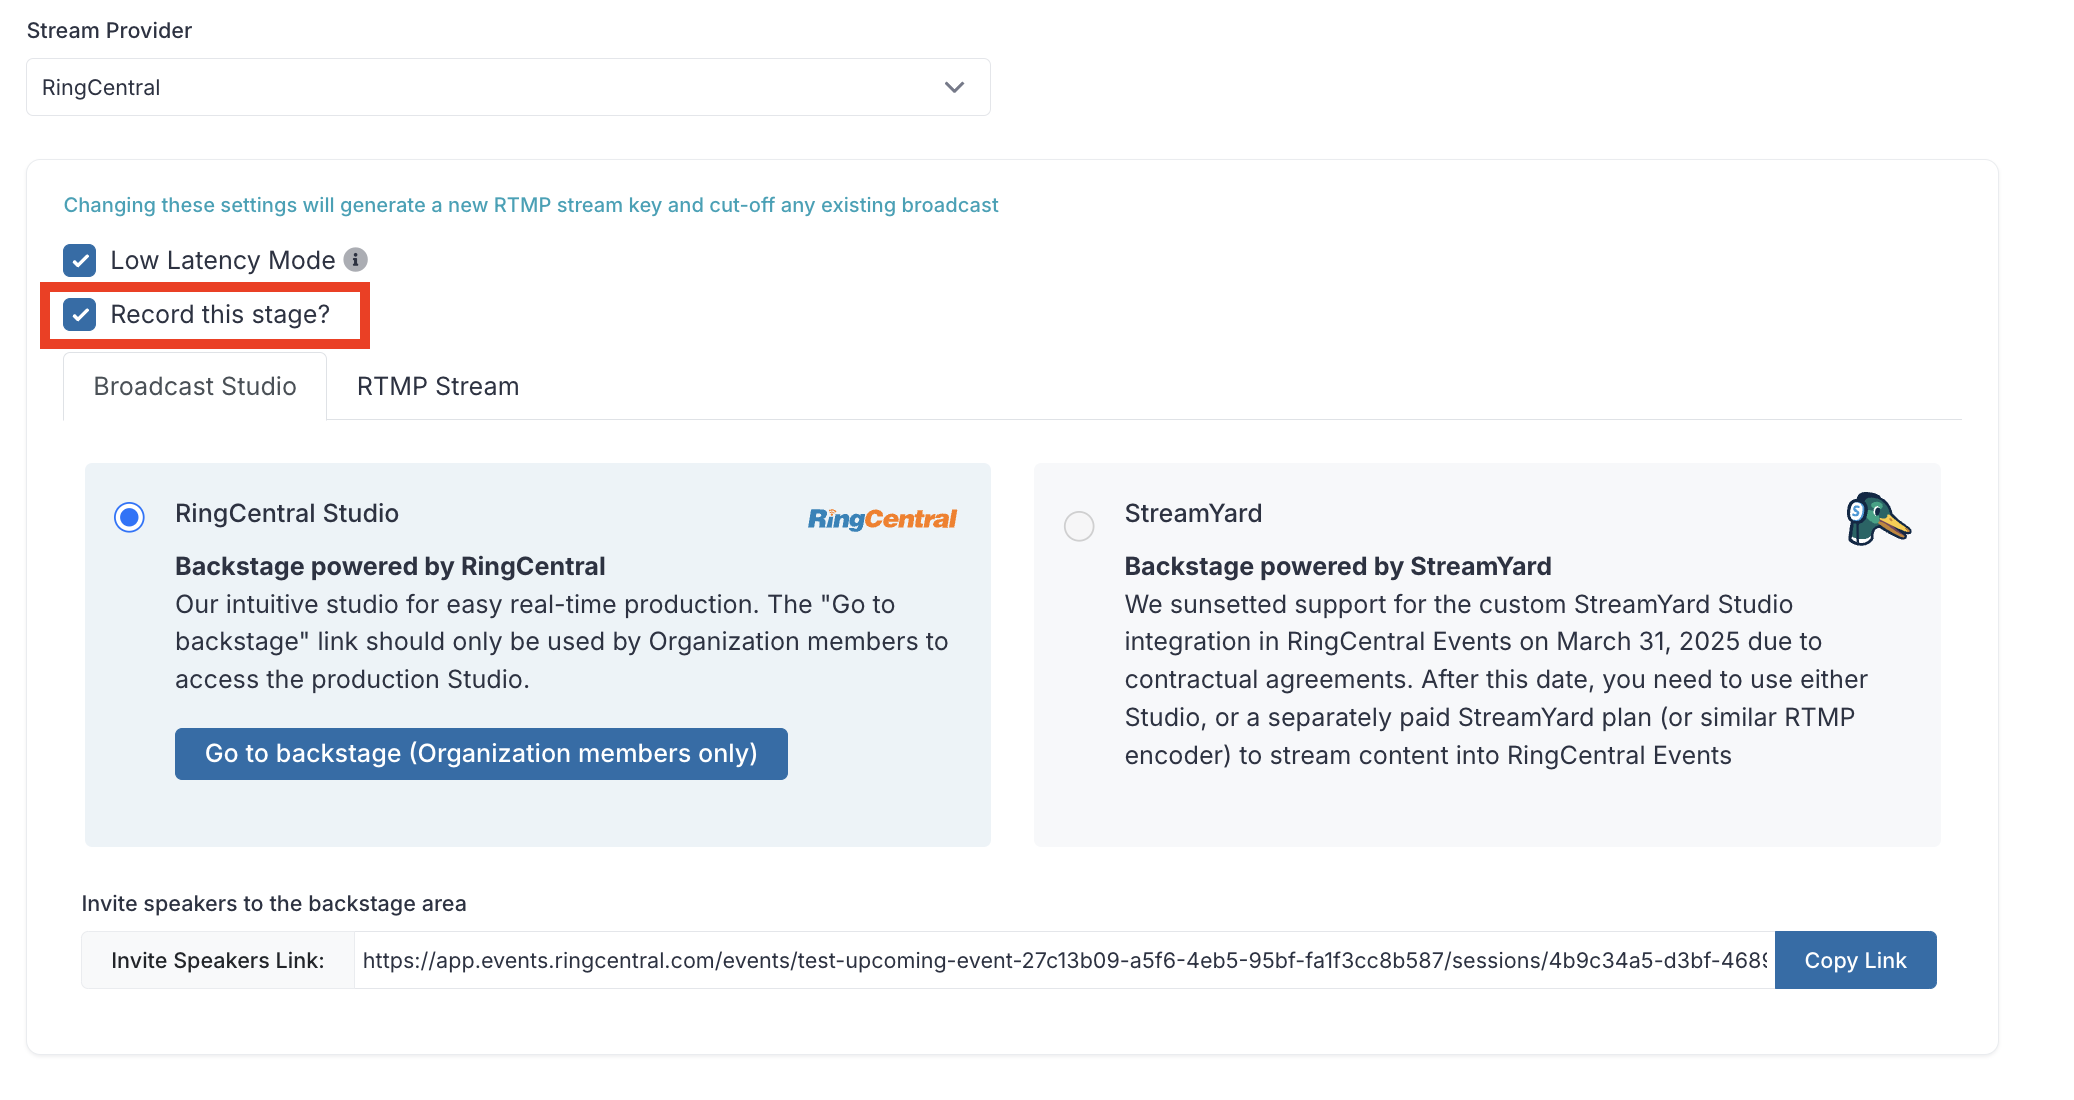The width and height of the screenshot is (2074, 1100).
Task: Click the Invite Speakers Link URL field
Action: pyautogui.click(x=1064, y=960)
